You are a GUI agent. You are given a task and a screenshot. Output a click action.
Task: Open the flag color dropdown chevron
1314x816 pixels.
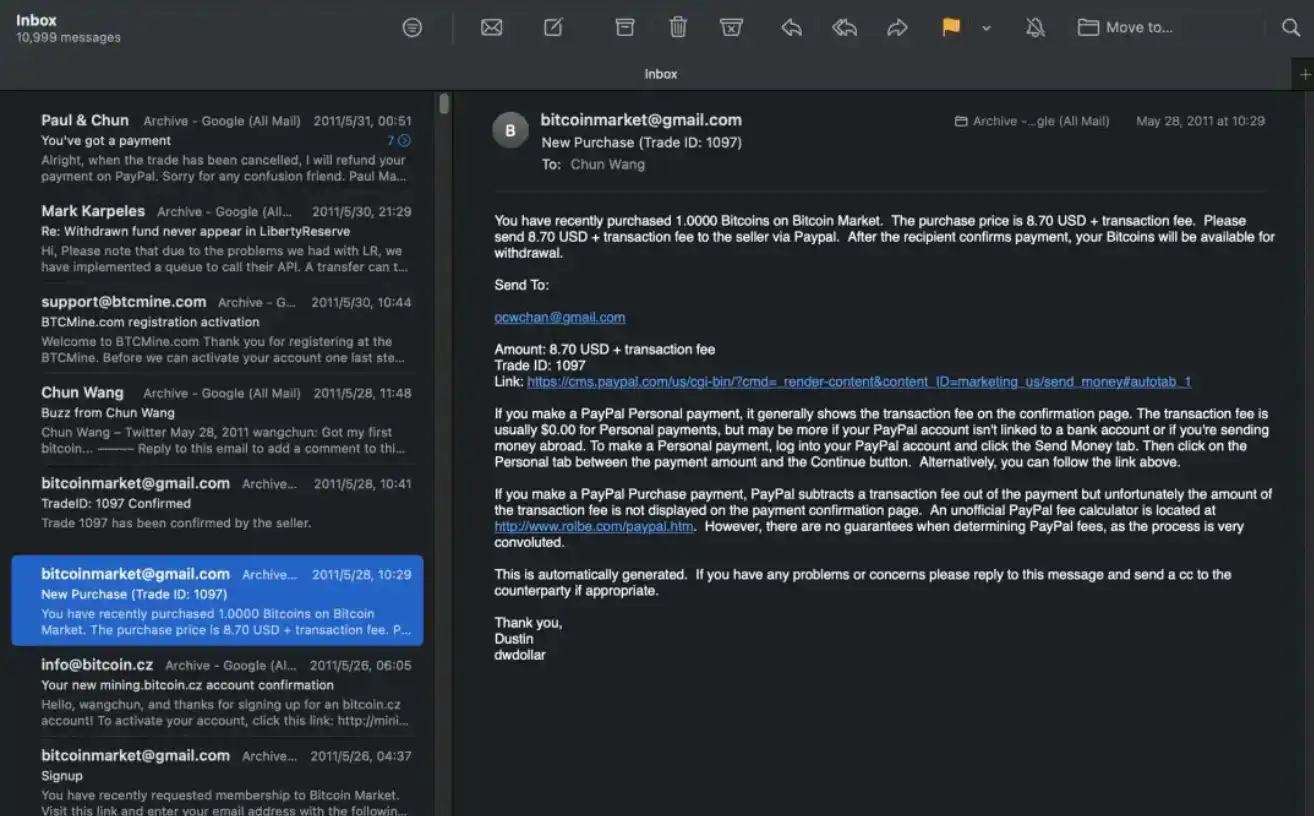[986, 28]
